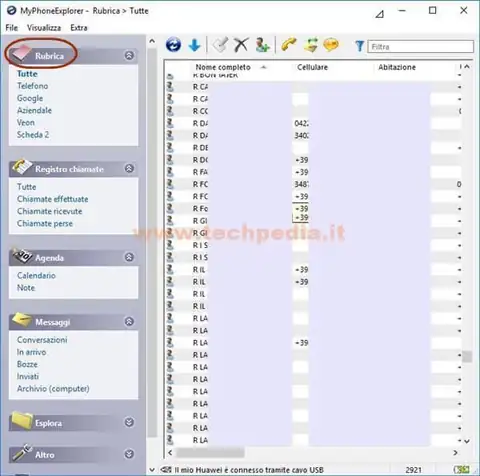Open the Extra menu

pyautogui.click(x=79, y=28)
